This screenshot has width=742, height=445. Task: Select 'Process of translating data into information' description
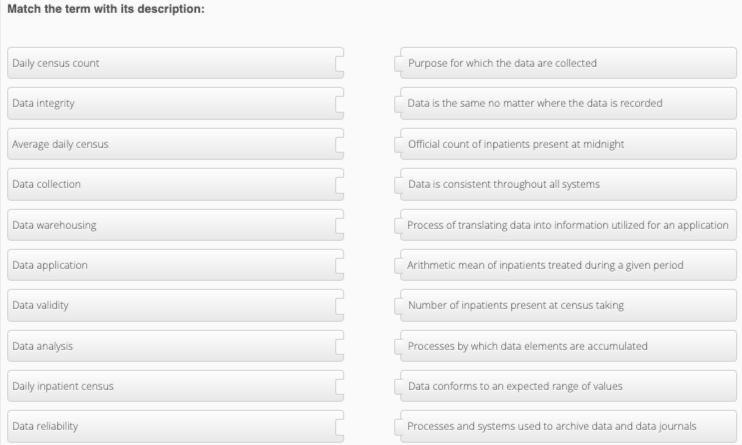click(565, 225)
